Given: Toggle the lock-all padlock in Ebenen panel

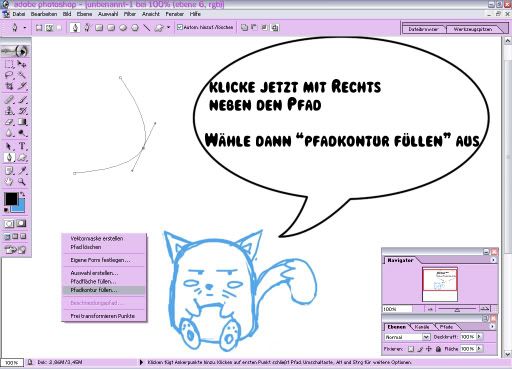Looking at the screenshot, I should 438,349.
